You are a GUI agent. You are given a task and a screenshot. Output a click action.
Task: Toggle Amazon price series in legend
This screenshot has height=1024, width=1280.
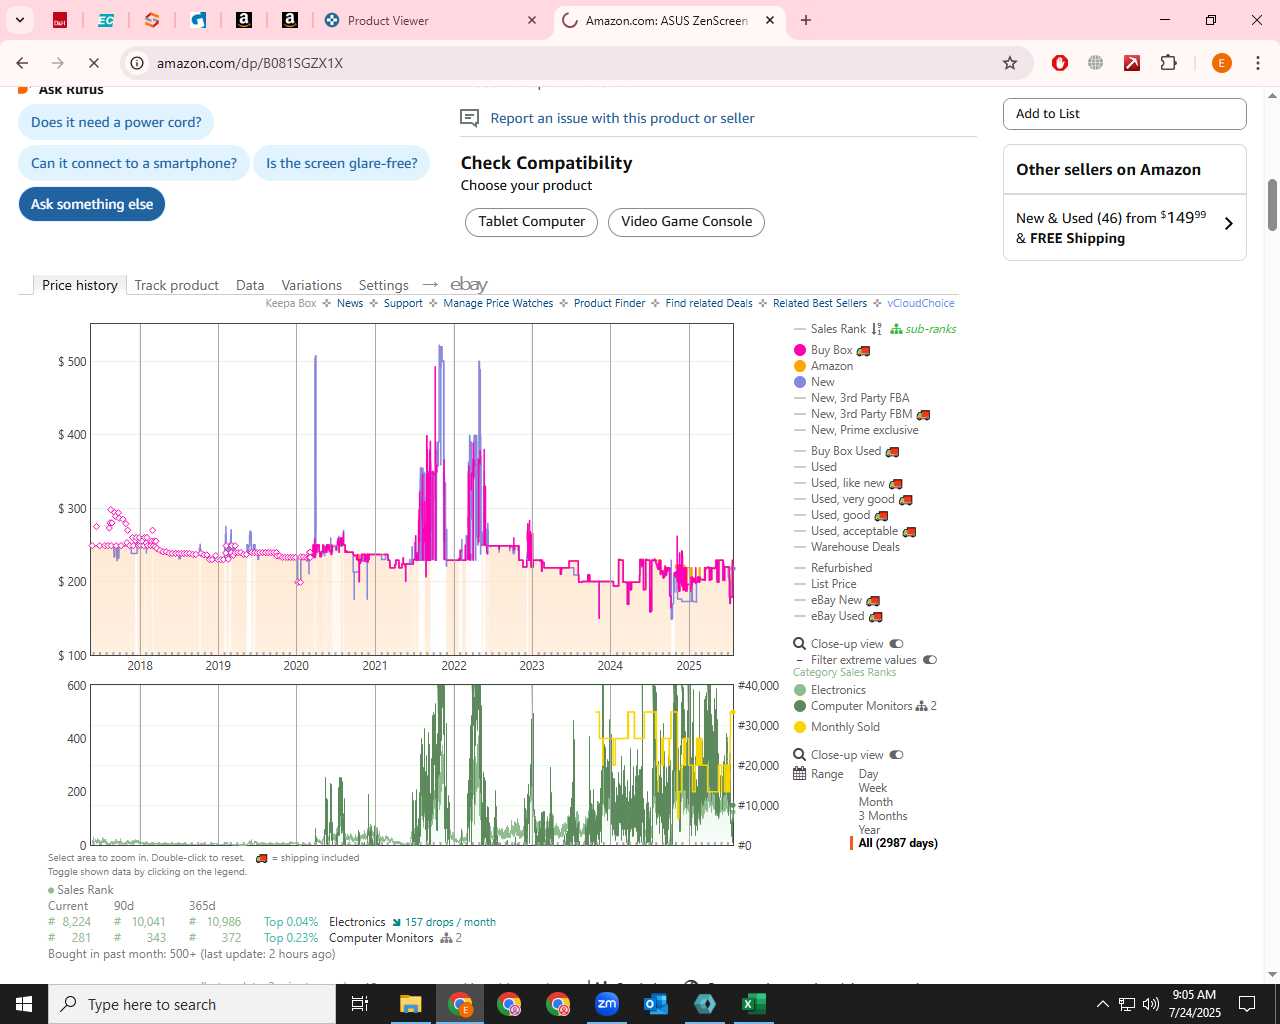(x=824, y=366)
